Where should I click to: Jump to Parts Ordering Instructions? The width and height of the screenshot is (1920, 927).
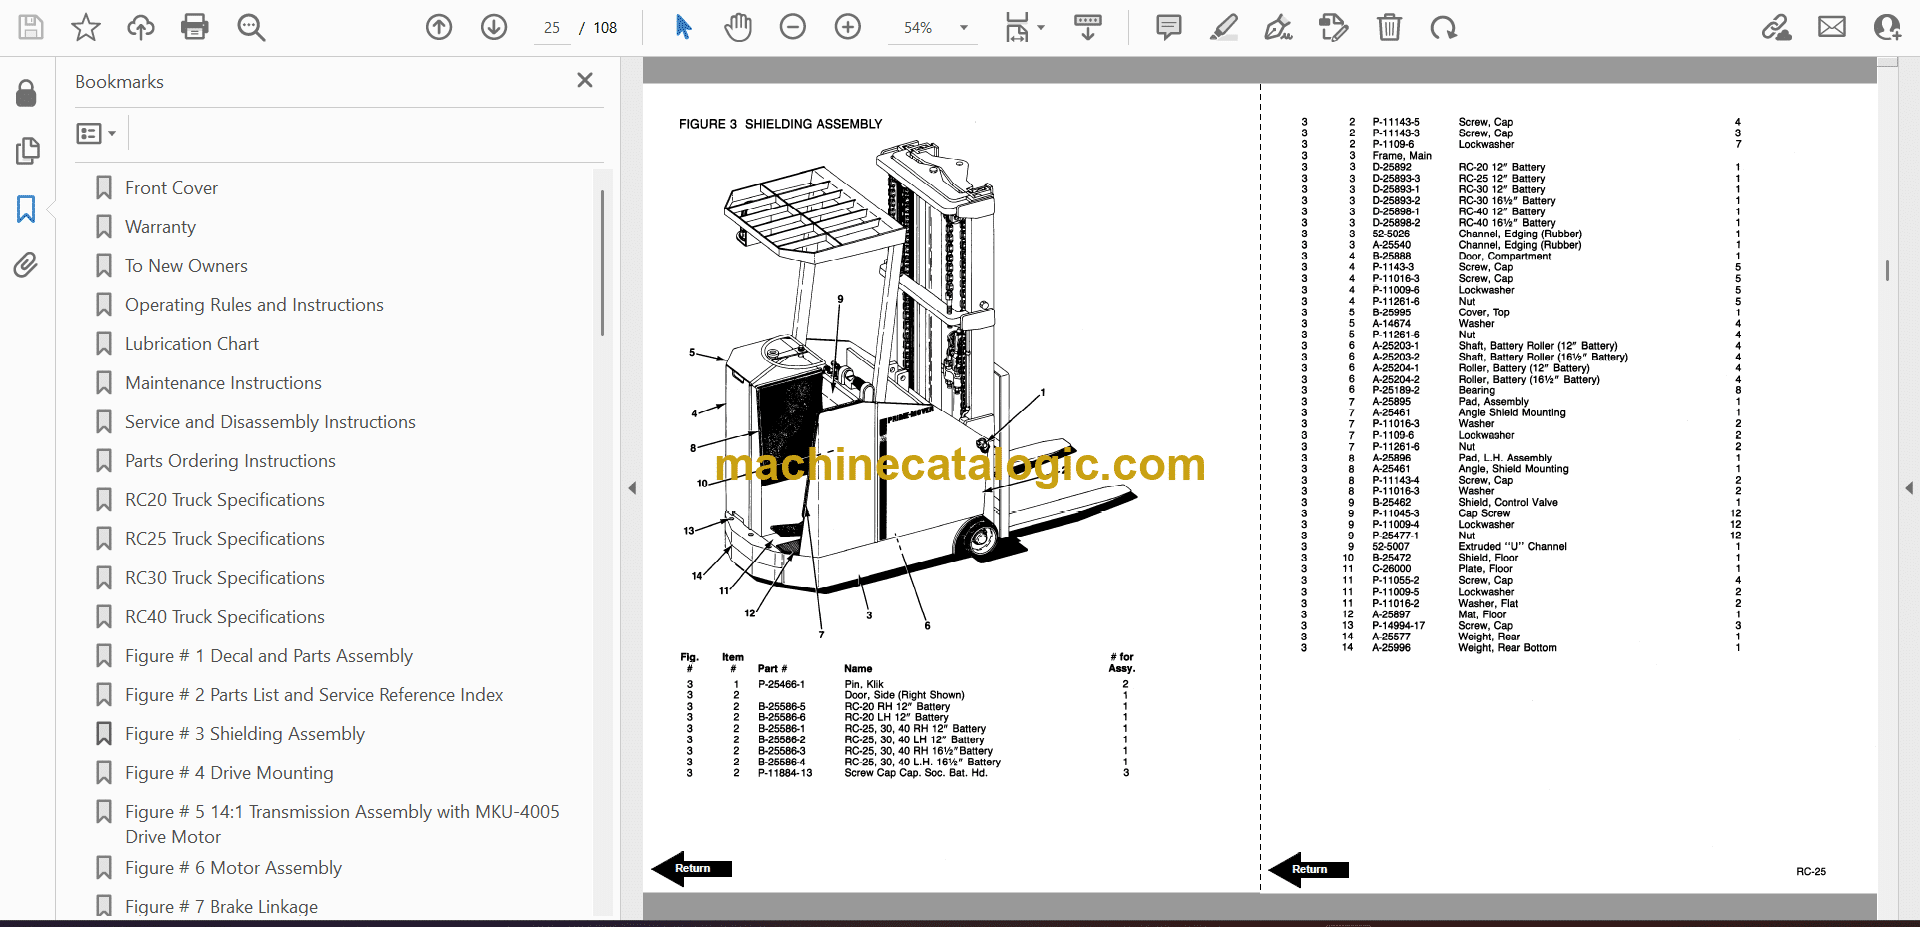point(230,461)
